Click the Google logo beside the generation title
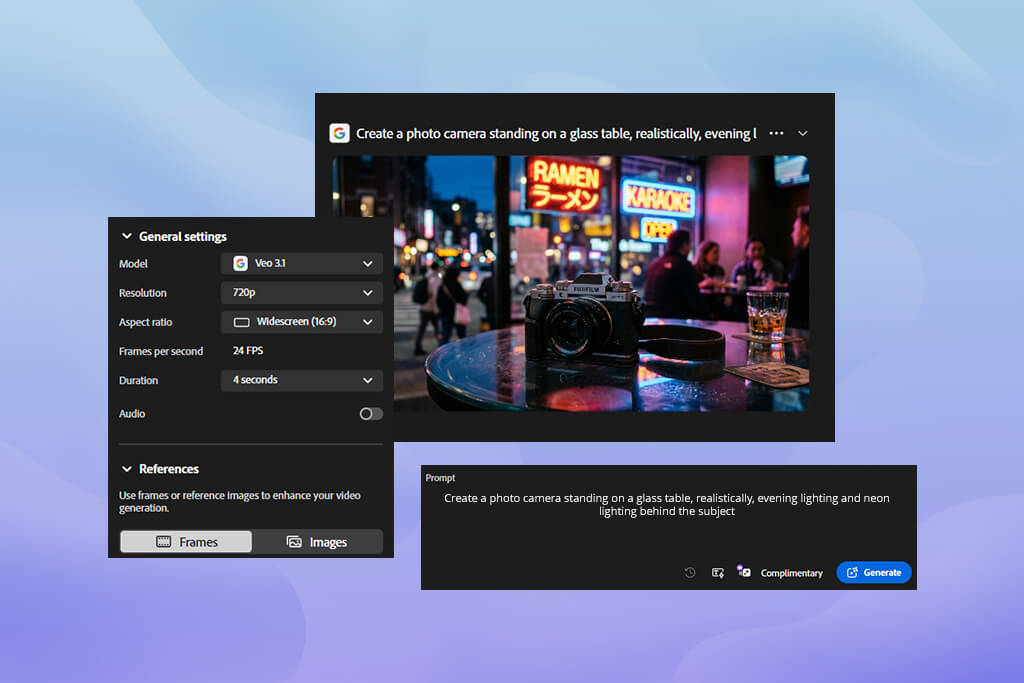The image size is (1024, 683). click(339, 133)
